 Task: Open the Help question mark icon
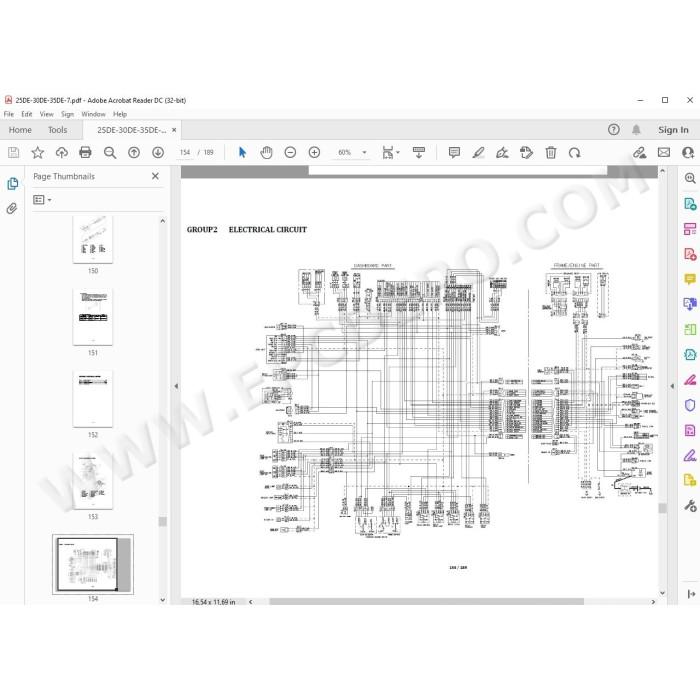point(614,129)
